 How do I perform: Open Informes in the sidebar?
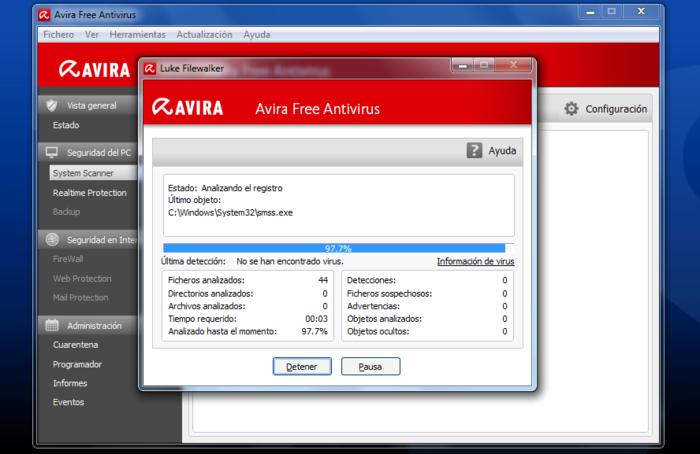click(70, 383)
